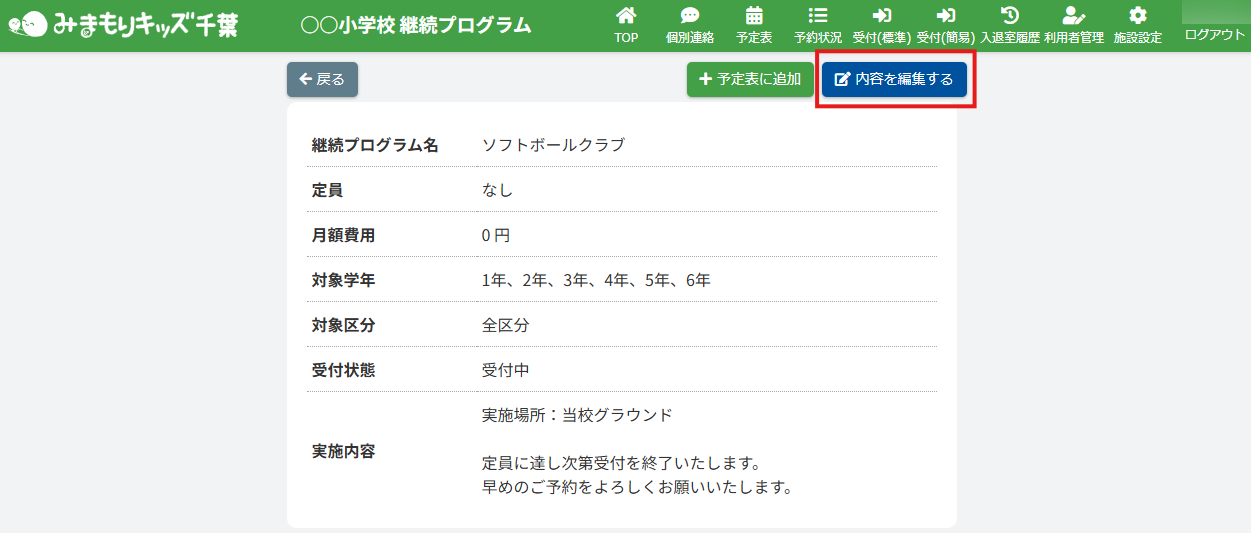Screen dimensions: 1251x533
Task: Click the grade list 1年、2年、3年 value
Action: click(596, 281)
